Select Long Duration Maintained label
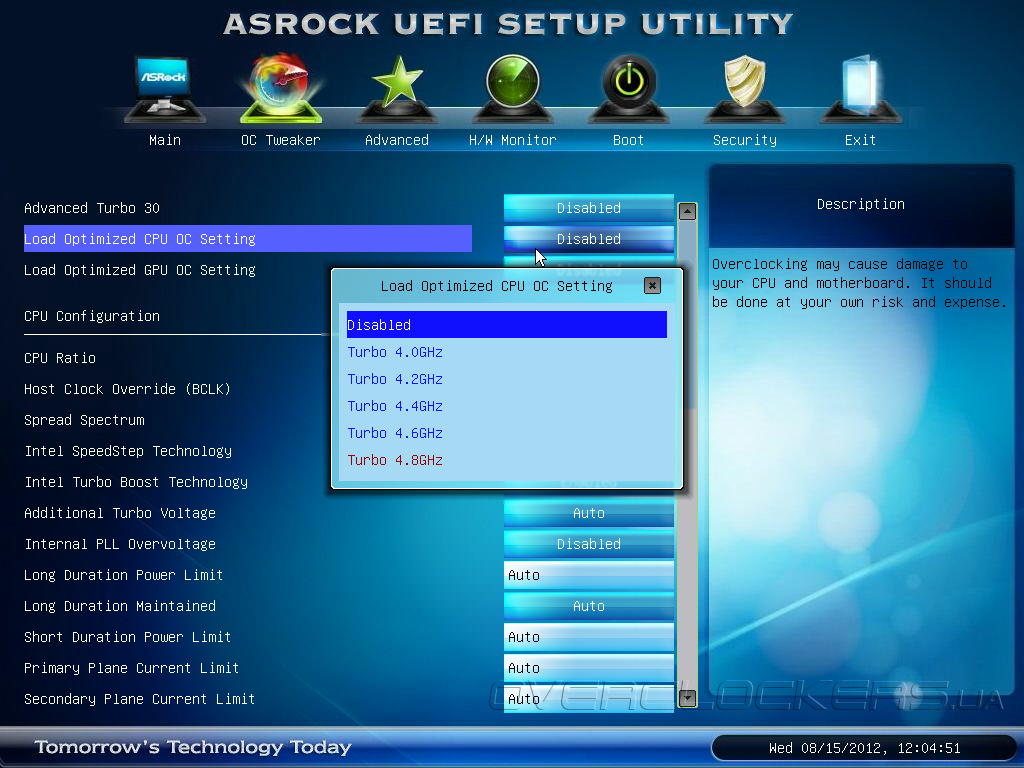Image resolution: width=1024 pixels, height=768 pixels. [x=120, y=606]
